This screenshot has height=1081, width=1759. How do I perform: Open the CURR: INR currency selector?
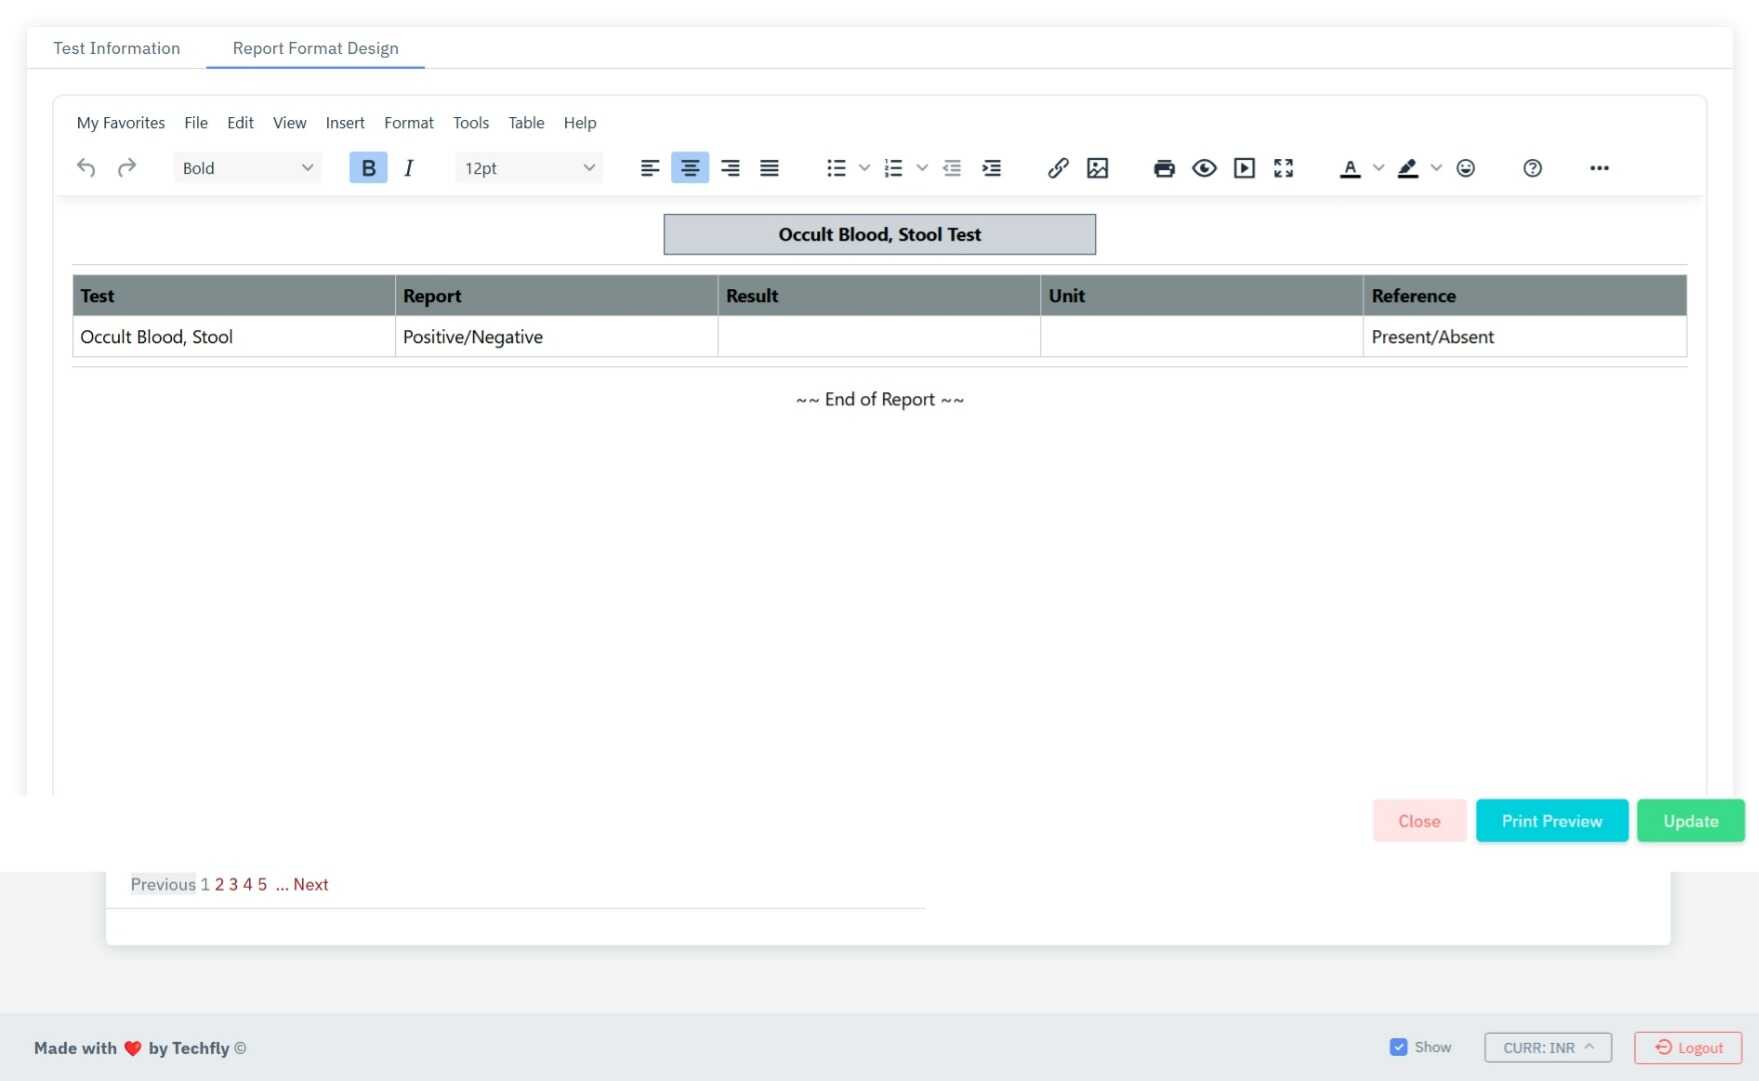click(x=1547, y=1048)
